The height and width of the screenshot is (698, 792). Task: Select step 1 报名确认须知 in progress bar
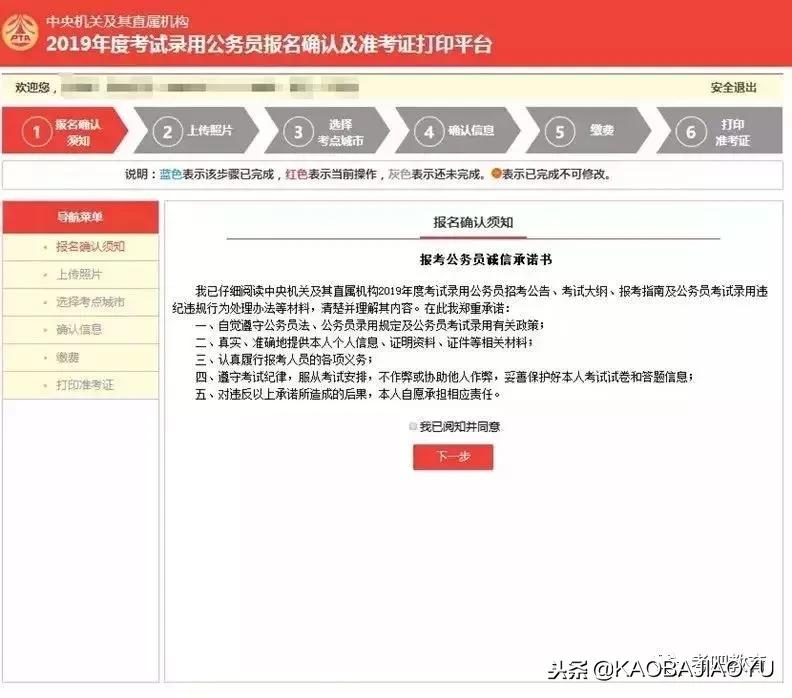click(65, 131)
